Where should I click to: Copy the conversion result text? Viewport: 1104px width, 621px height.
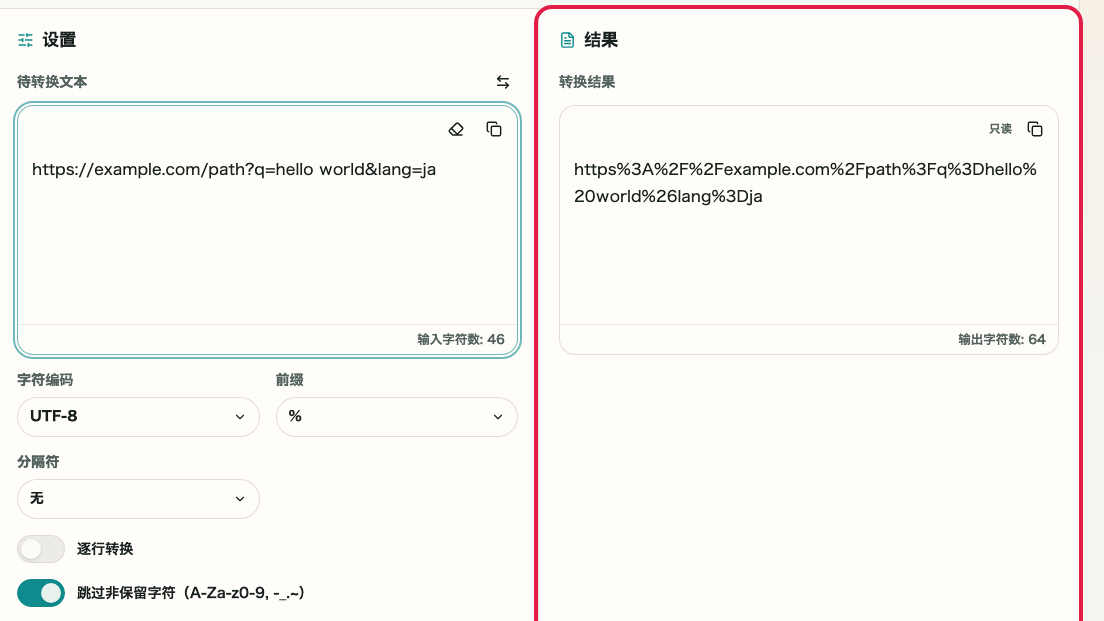click(1035, 130)
